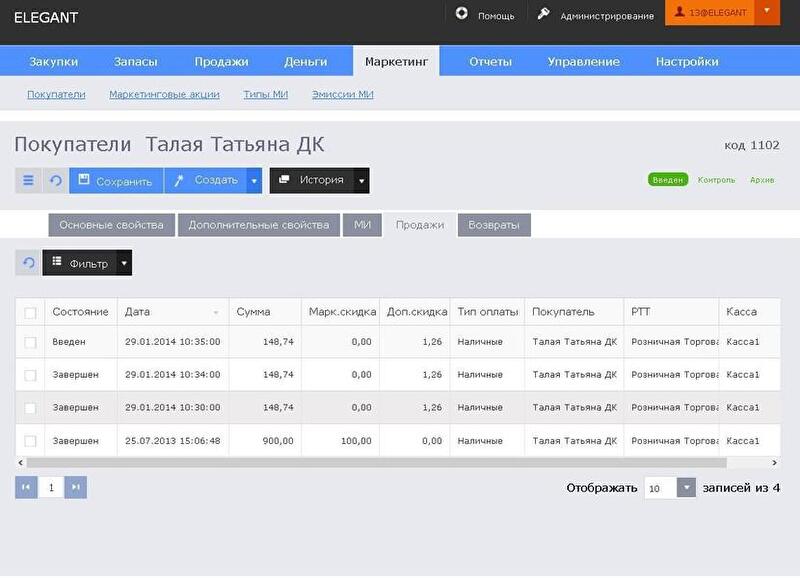Switch to the Возвраты tab

pos(494,225)
